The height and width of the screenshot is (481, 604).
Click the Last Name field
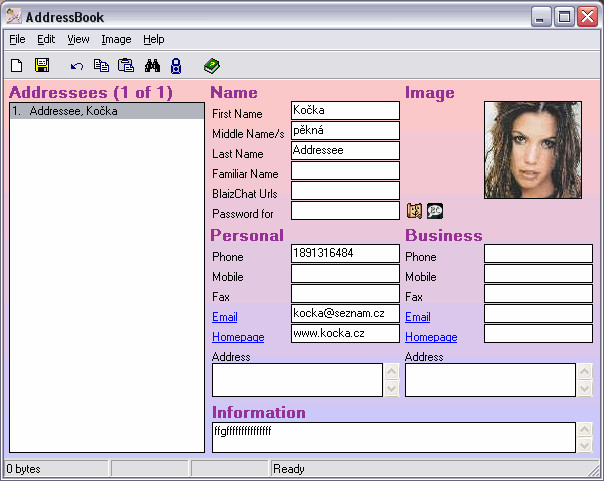pyautogui.click(x=345, y=151)
